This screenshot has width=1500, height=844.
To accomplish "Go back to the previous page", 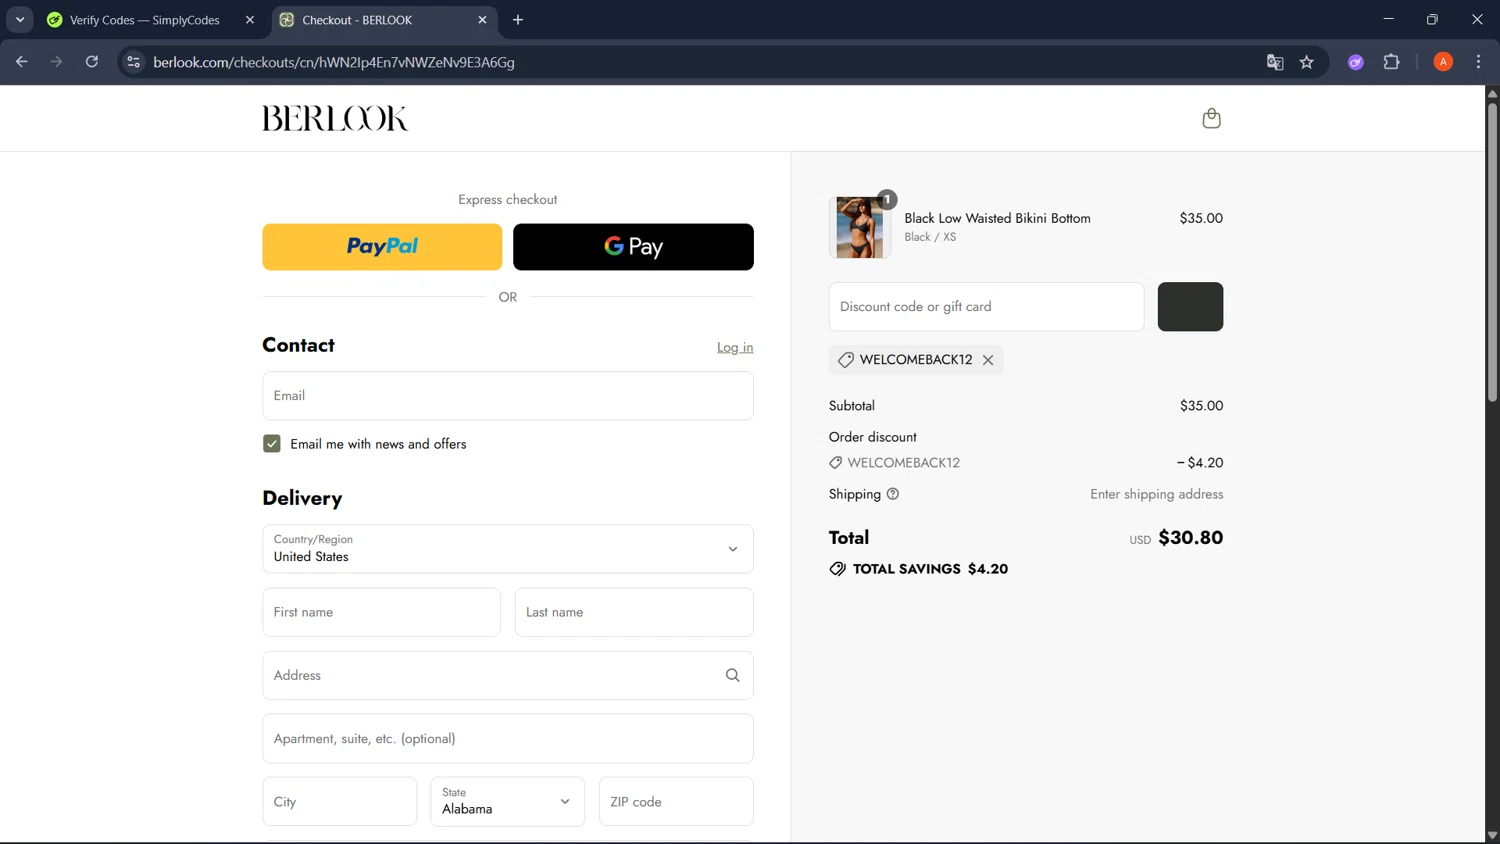I will pos(22,62).
